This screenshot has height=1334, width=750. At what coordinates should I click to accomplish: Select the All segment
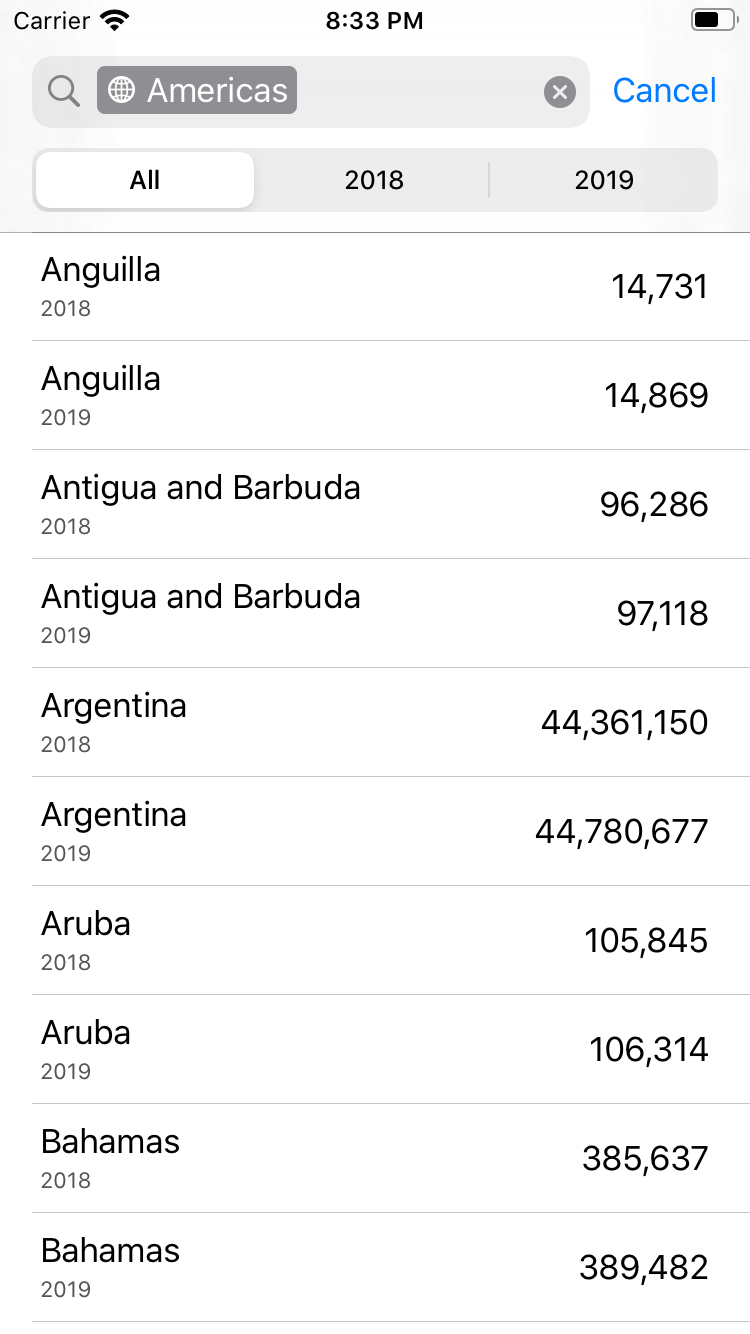[x=145, y=180]
